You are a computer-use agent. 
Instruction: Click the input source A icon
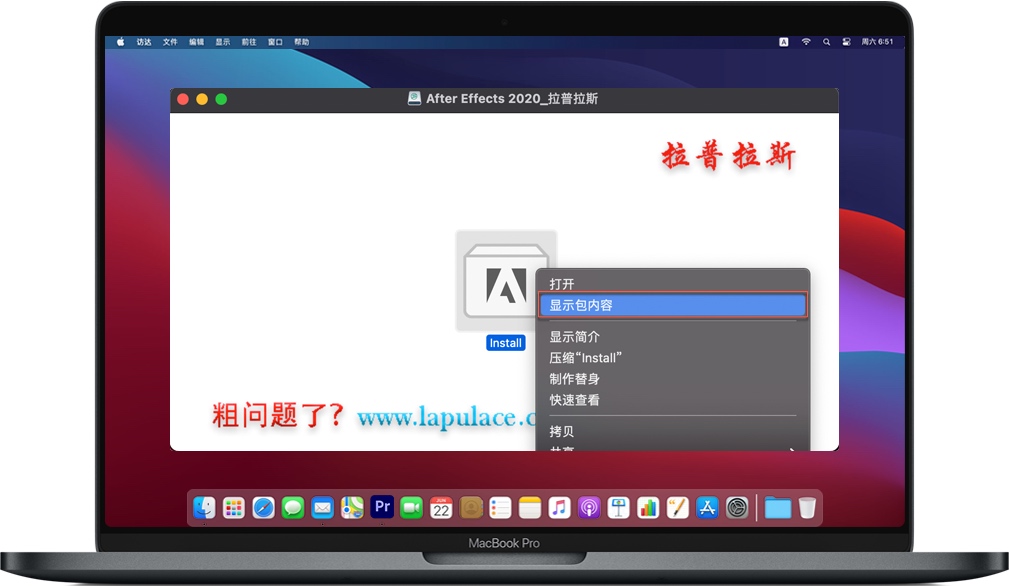[x=784, y=42]
